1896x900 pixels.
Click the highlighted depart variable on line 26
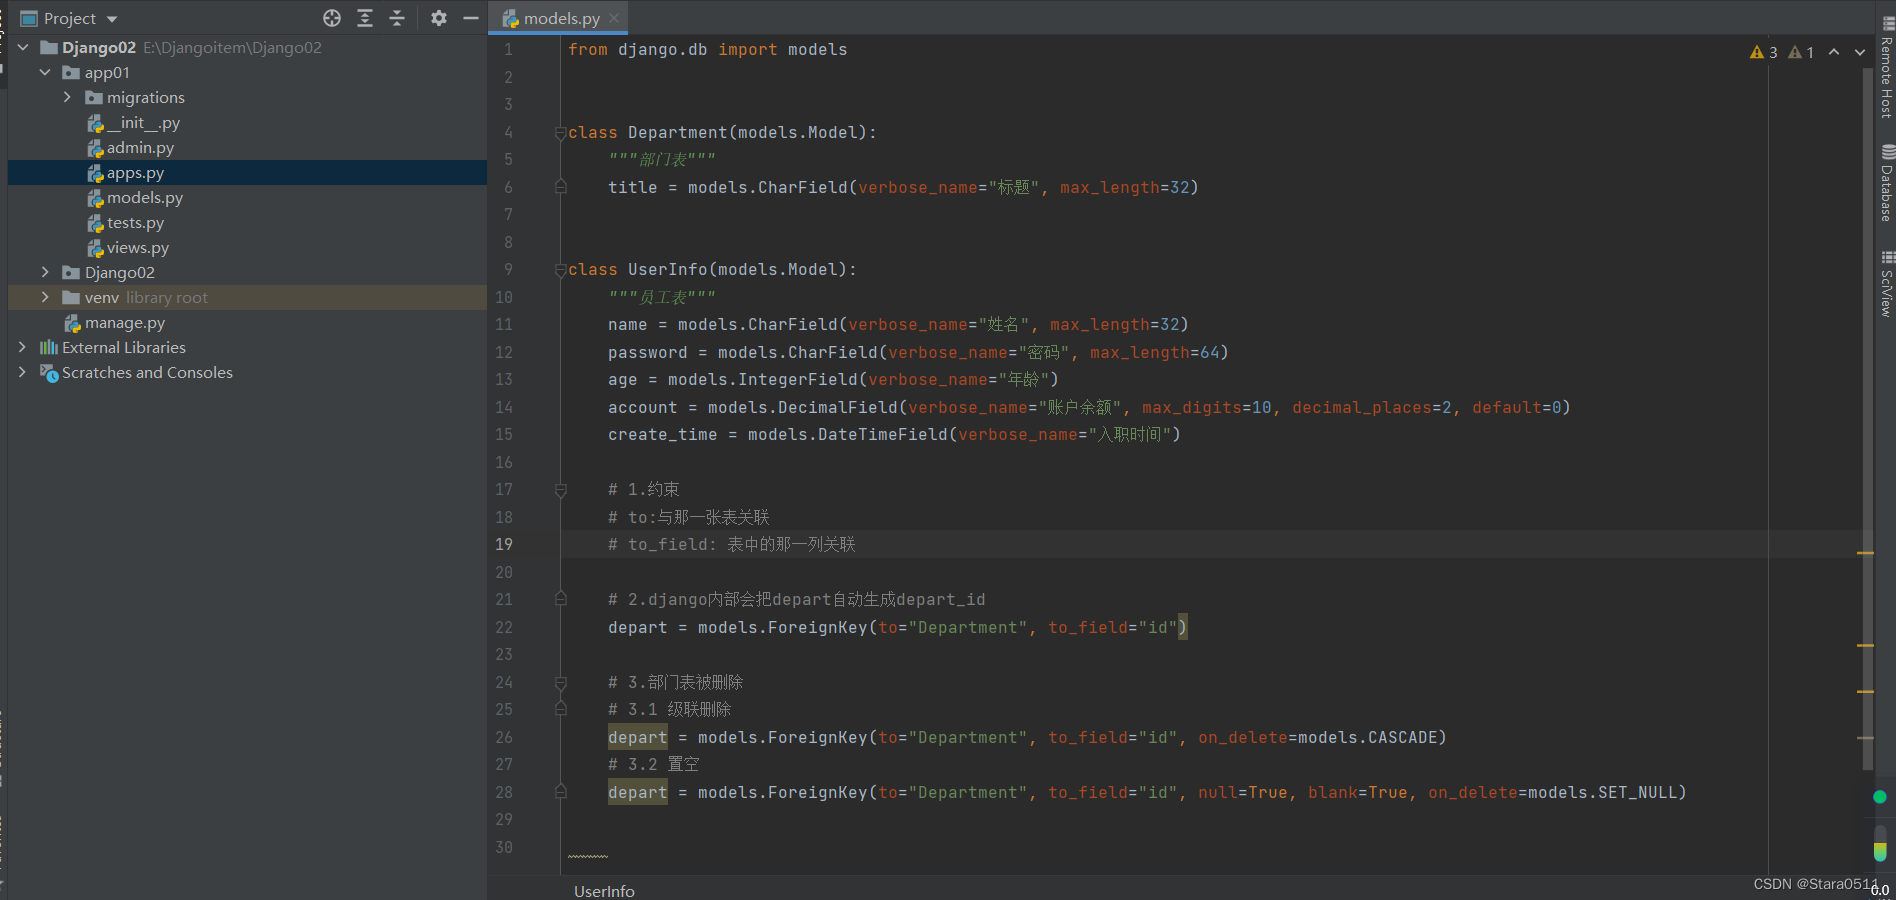(637, 737)
